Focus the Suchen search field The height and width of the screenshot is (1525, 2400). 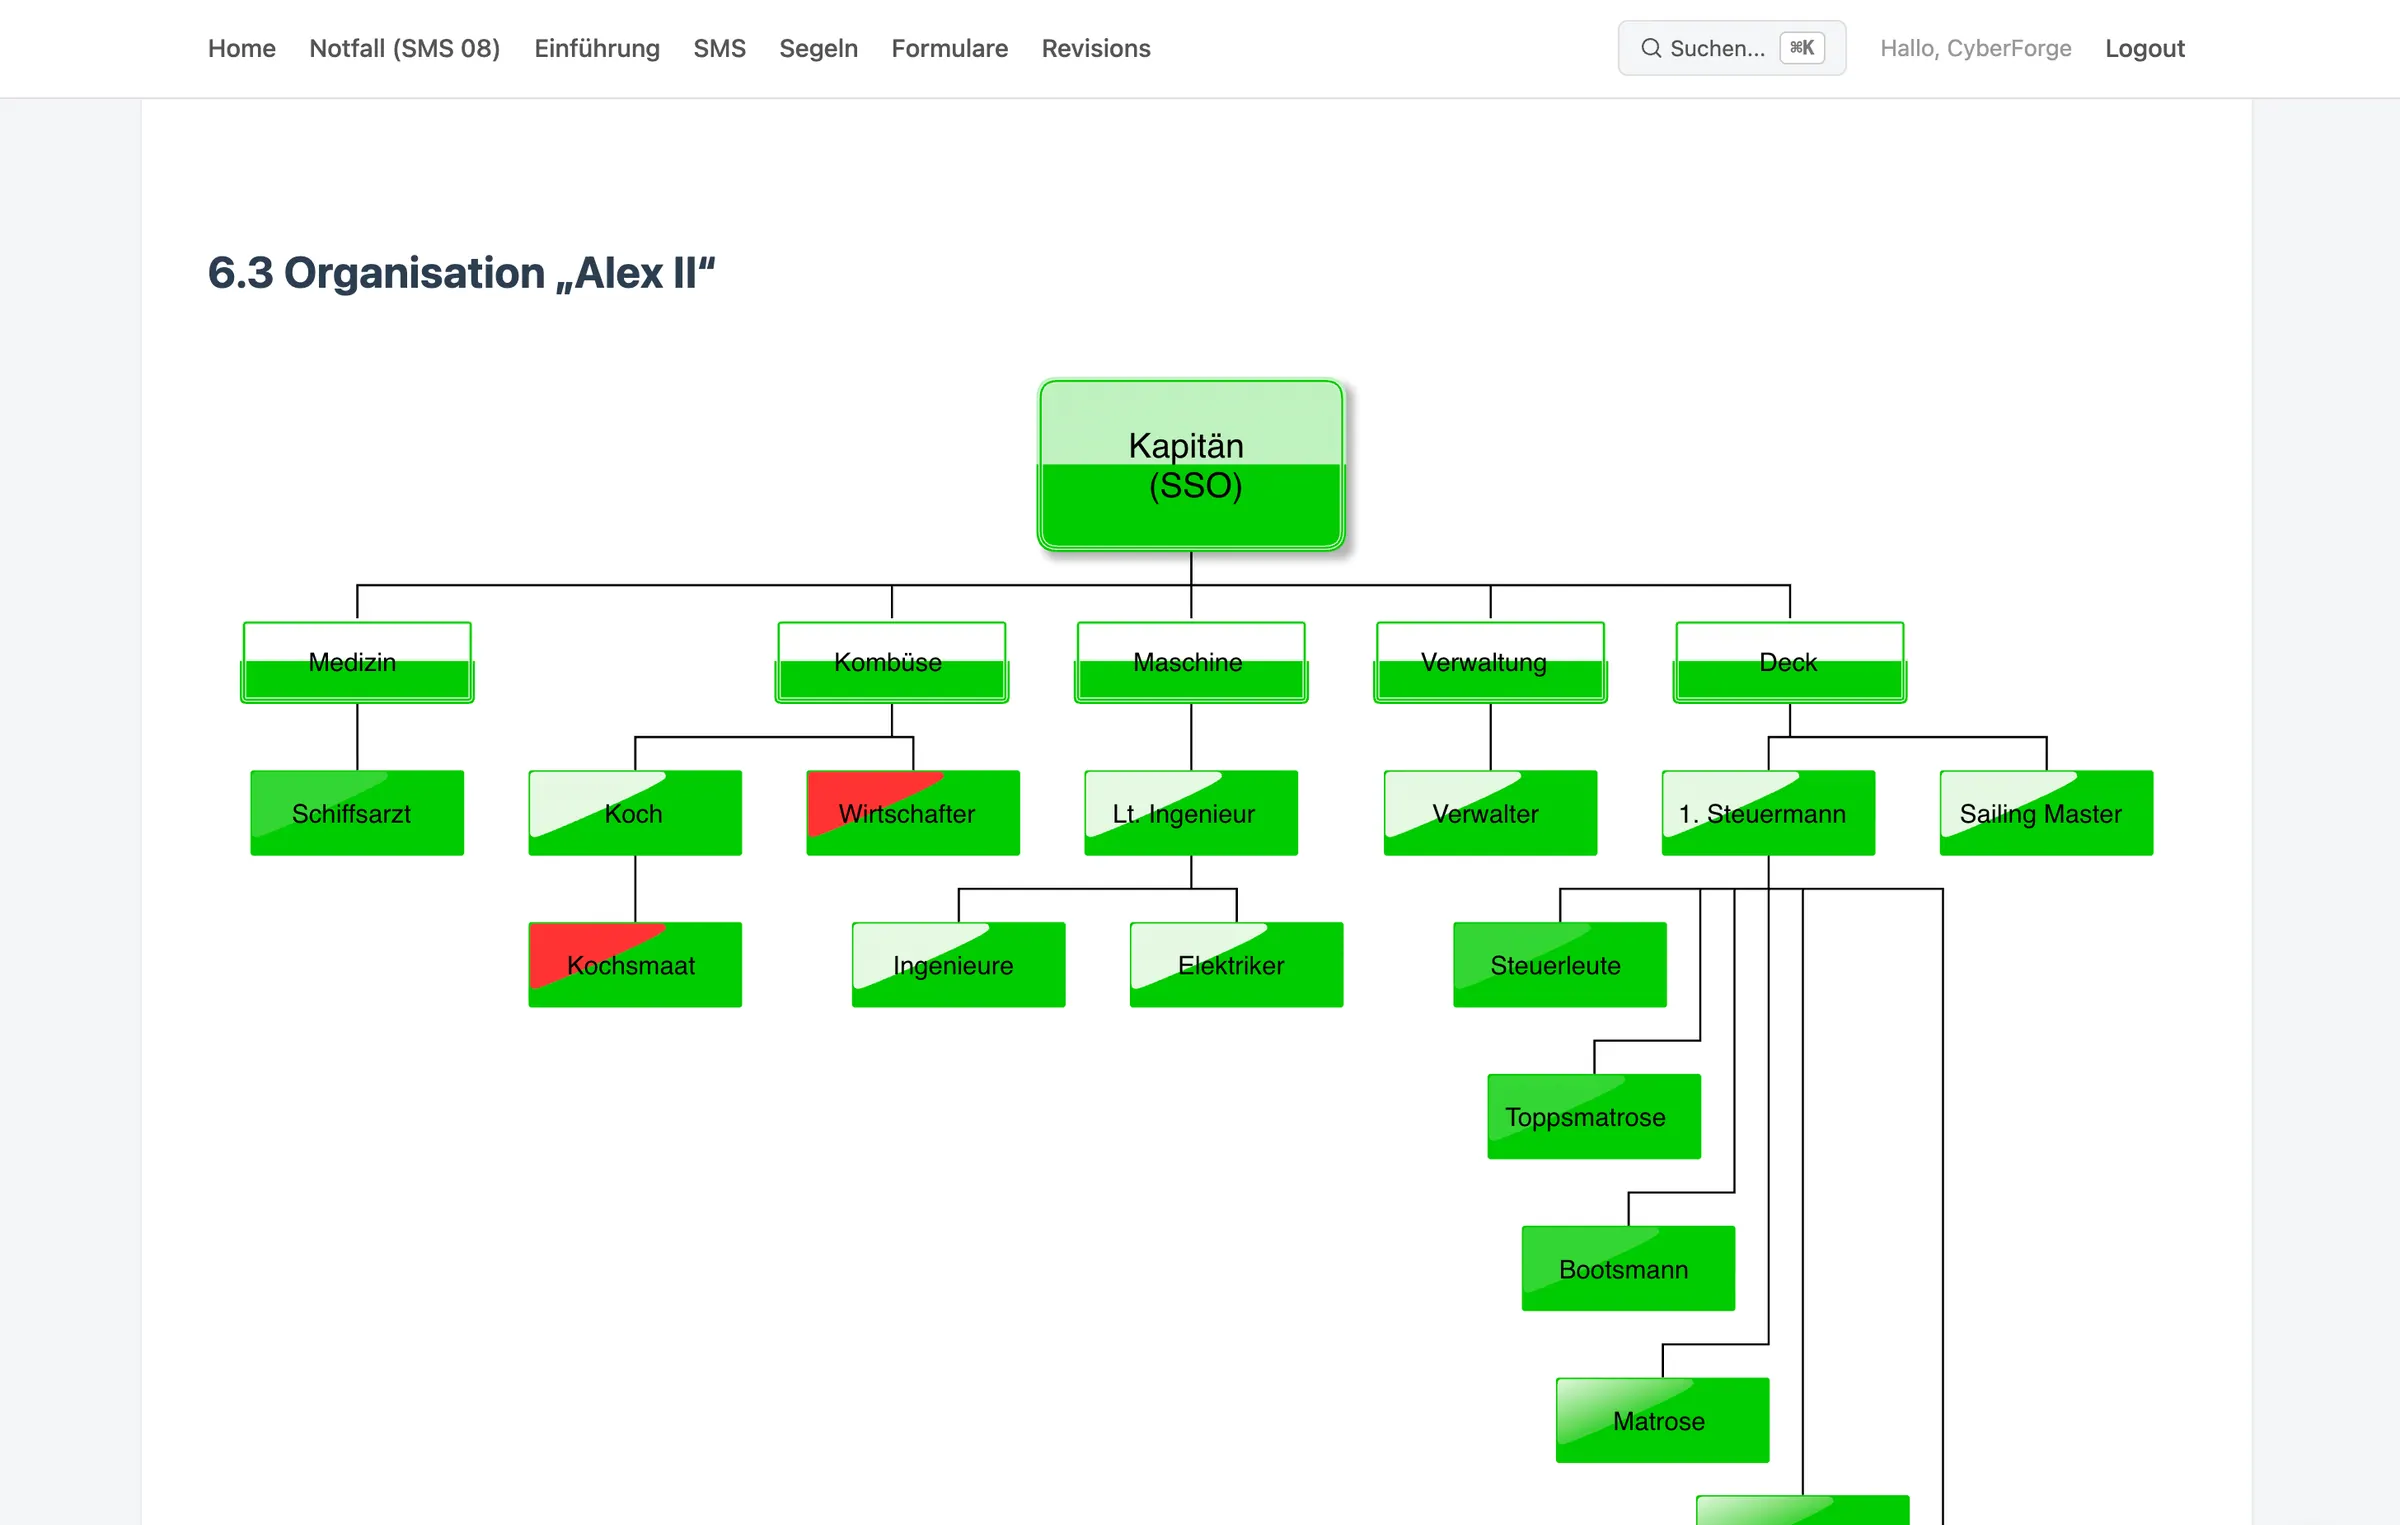(1732, 48)
